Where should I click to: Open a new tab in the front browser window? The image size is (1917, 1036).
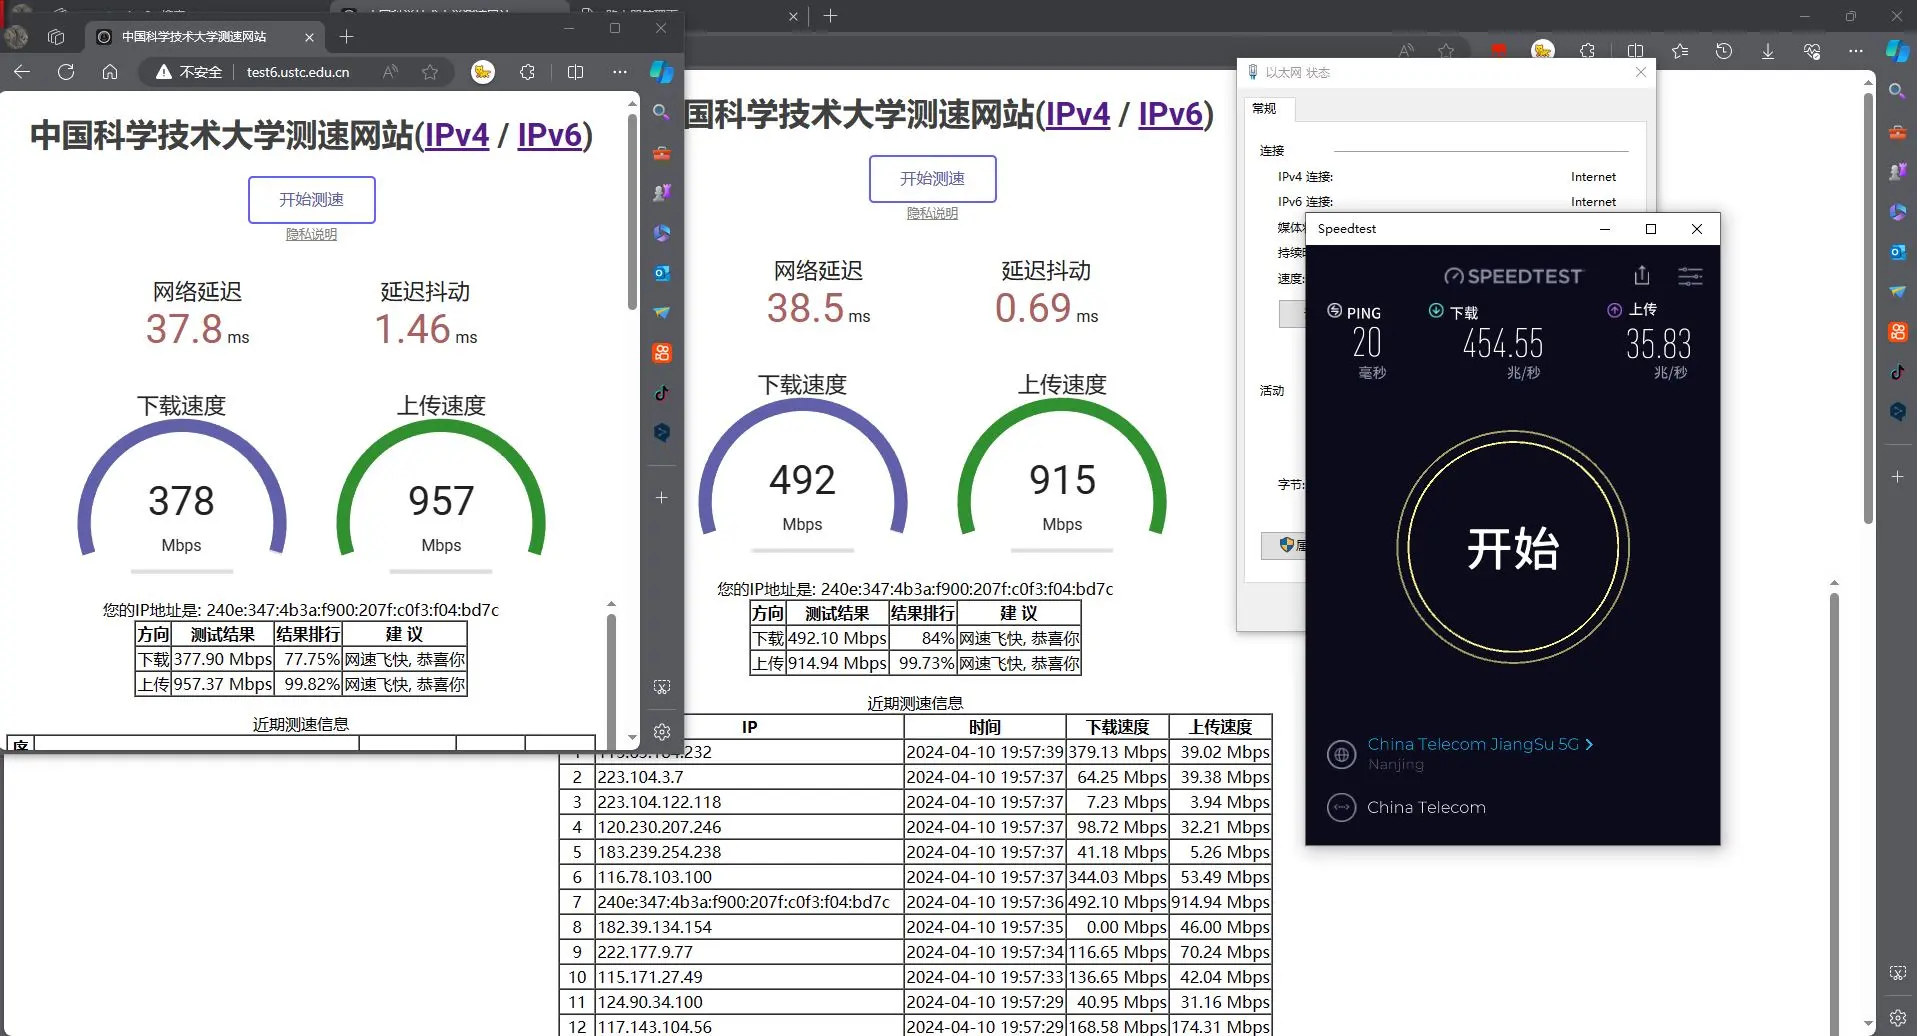click(346, 37)
